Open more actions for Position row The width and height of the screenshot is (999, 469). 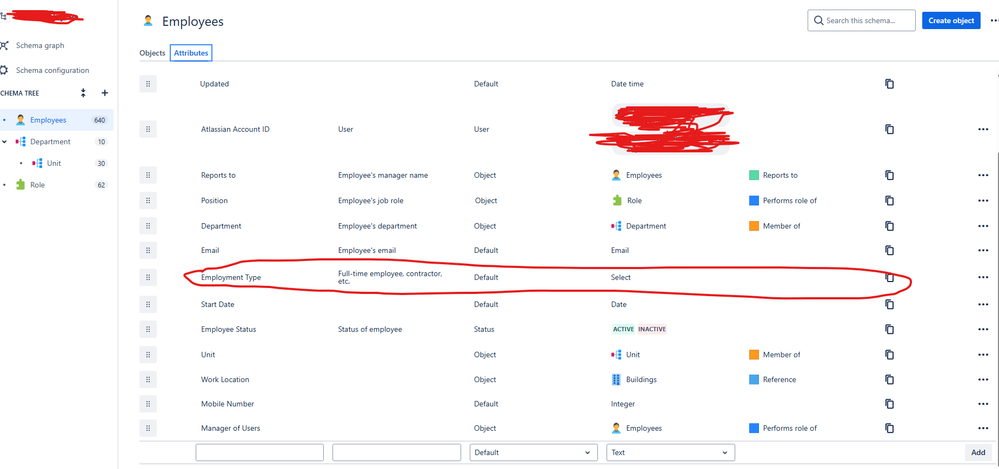click(983, 201)
